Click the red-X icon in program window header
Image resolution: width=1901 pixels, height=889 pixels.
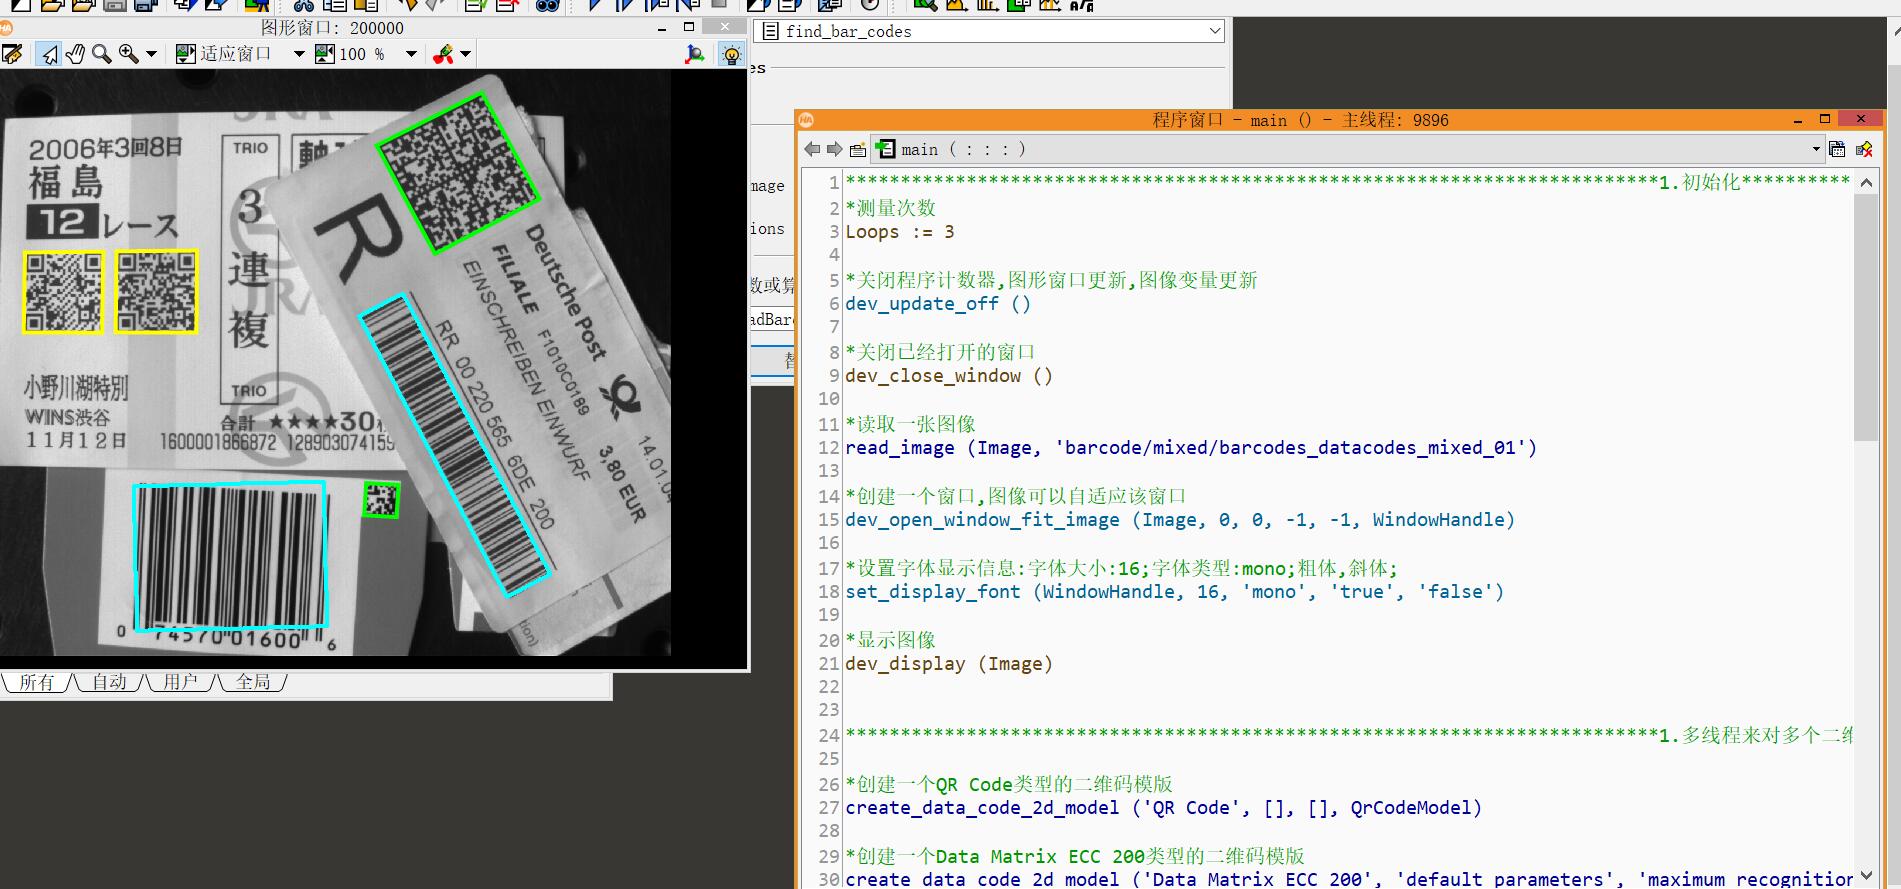coord(1864,149)
